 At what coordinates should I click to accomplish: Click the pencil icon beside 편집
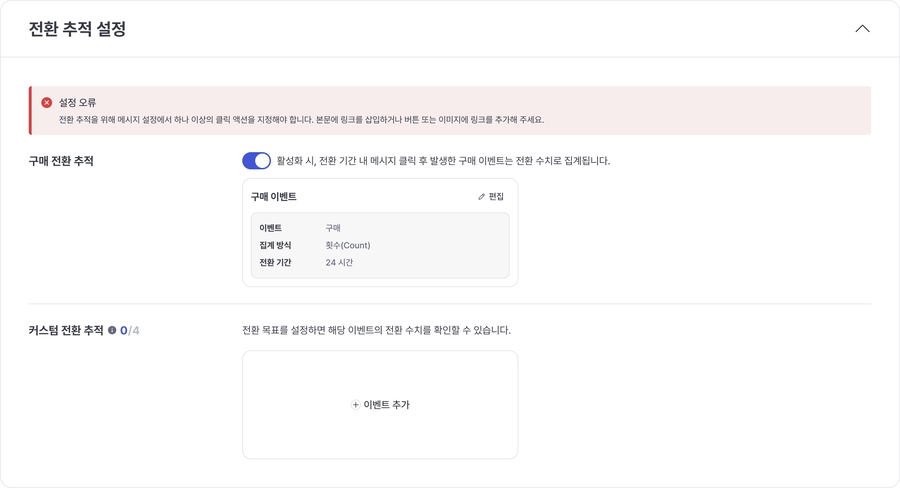tap(481, 197)
